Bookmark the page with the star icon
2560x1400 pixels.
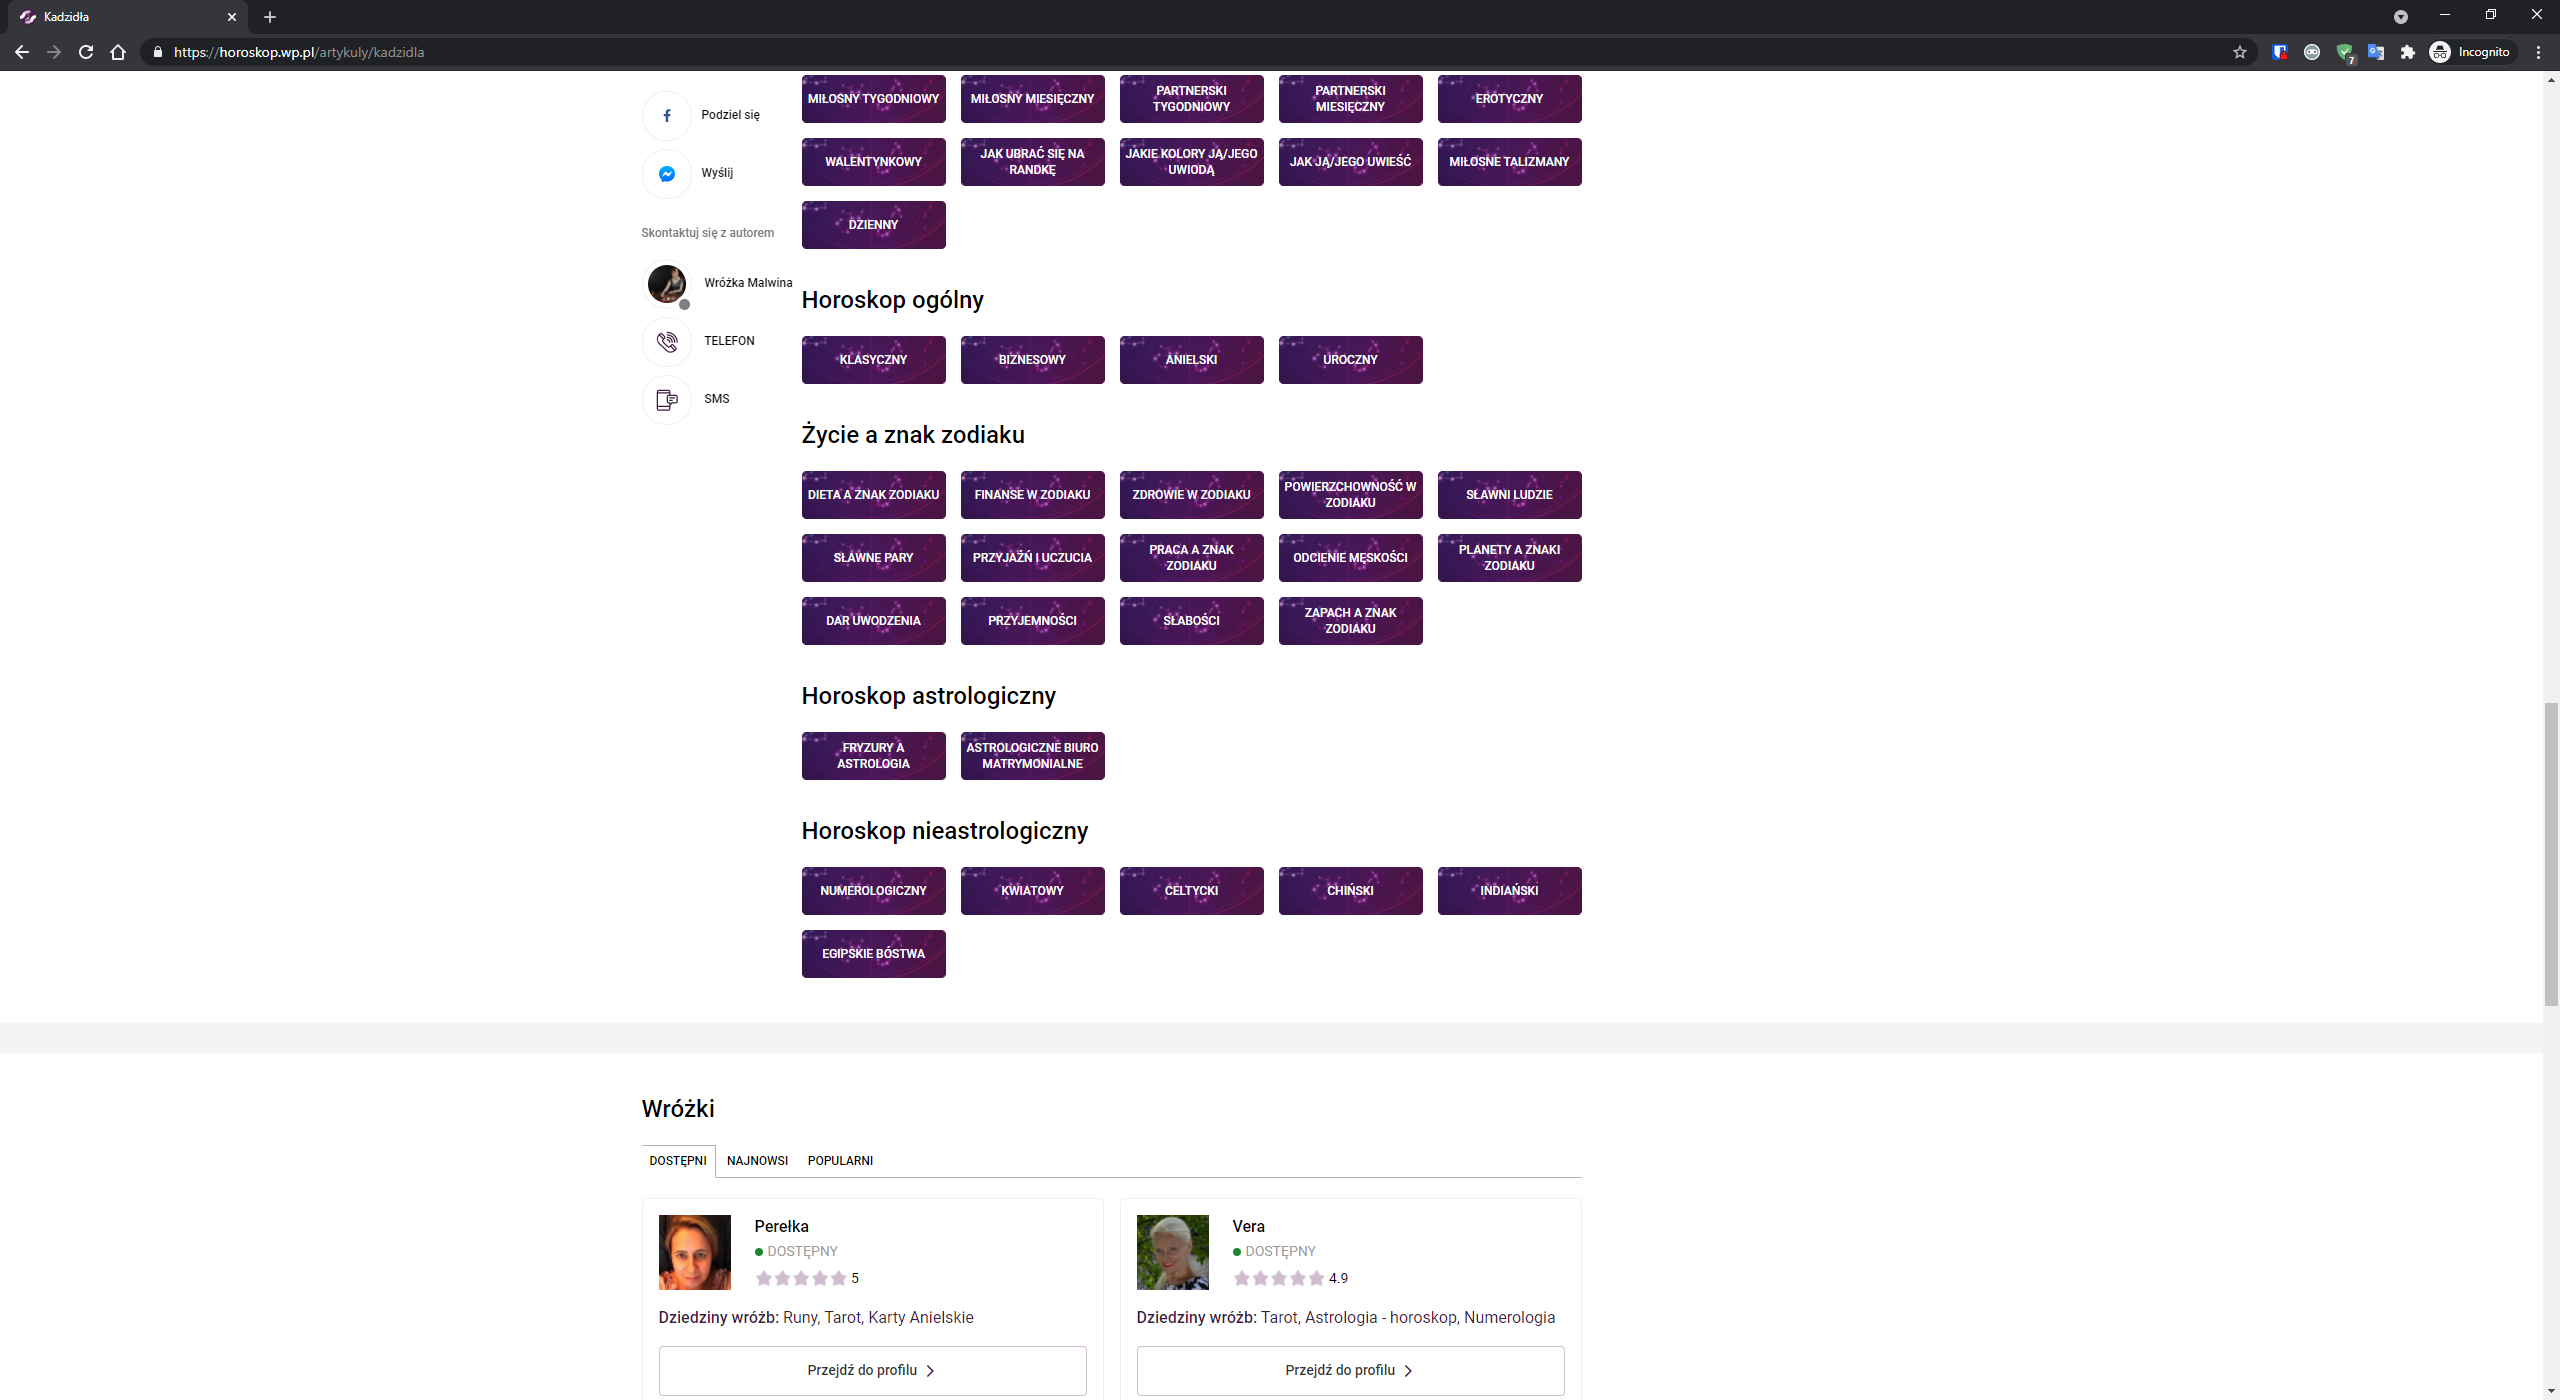pos(2240,52)
